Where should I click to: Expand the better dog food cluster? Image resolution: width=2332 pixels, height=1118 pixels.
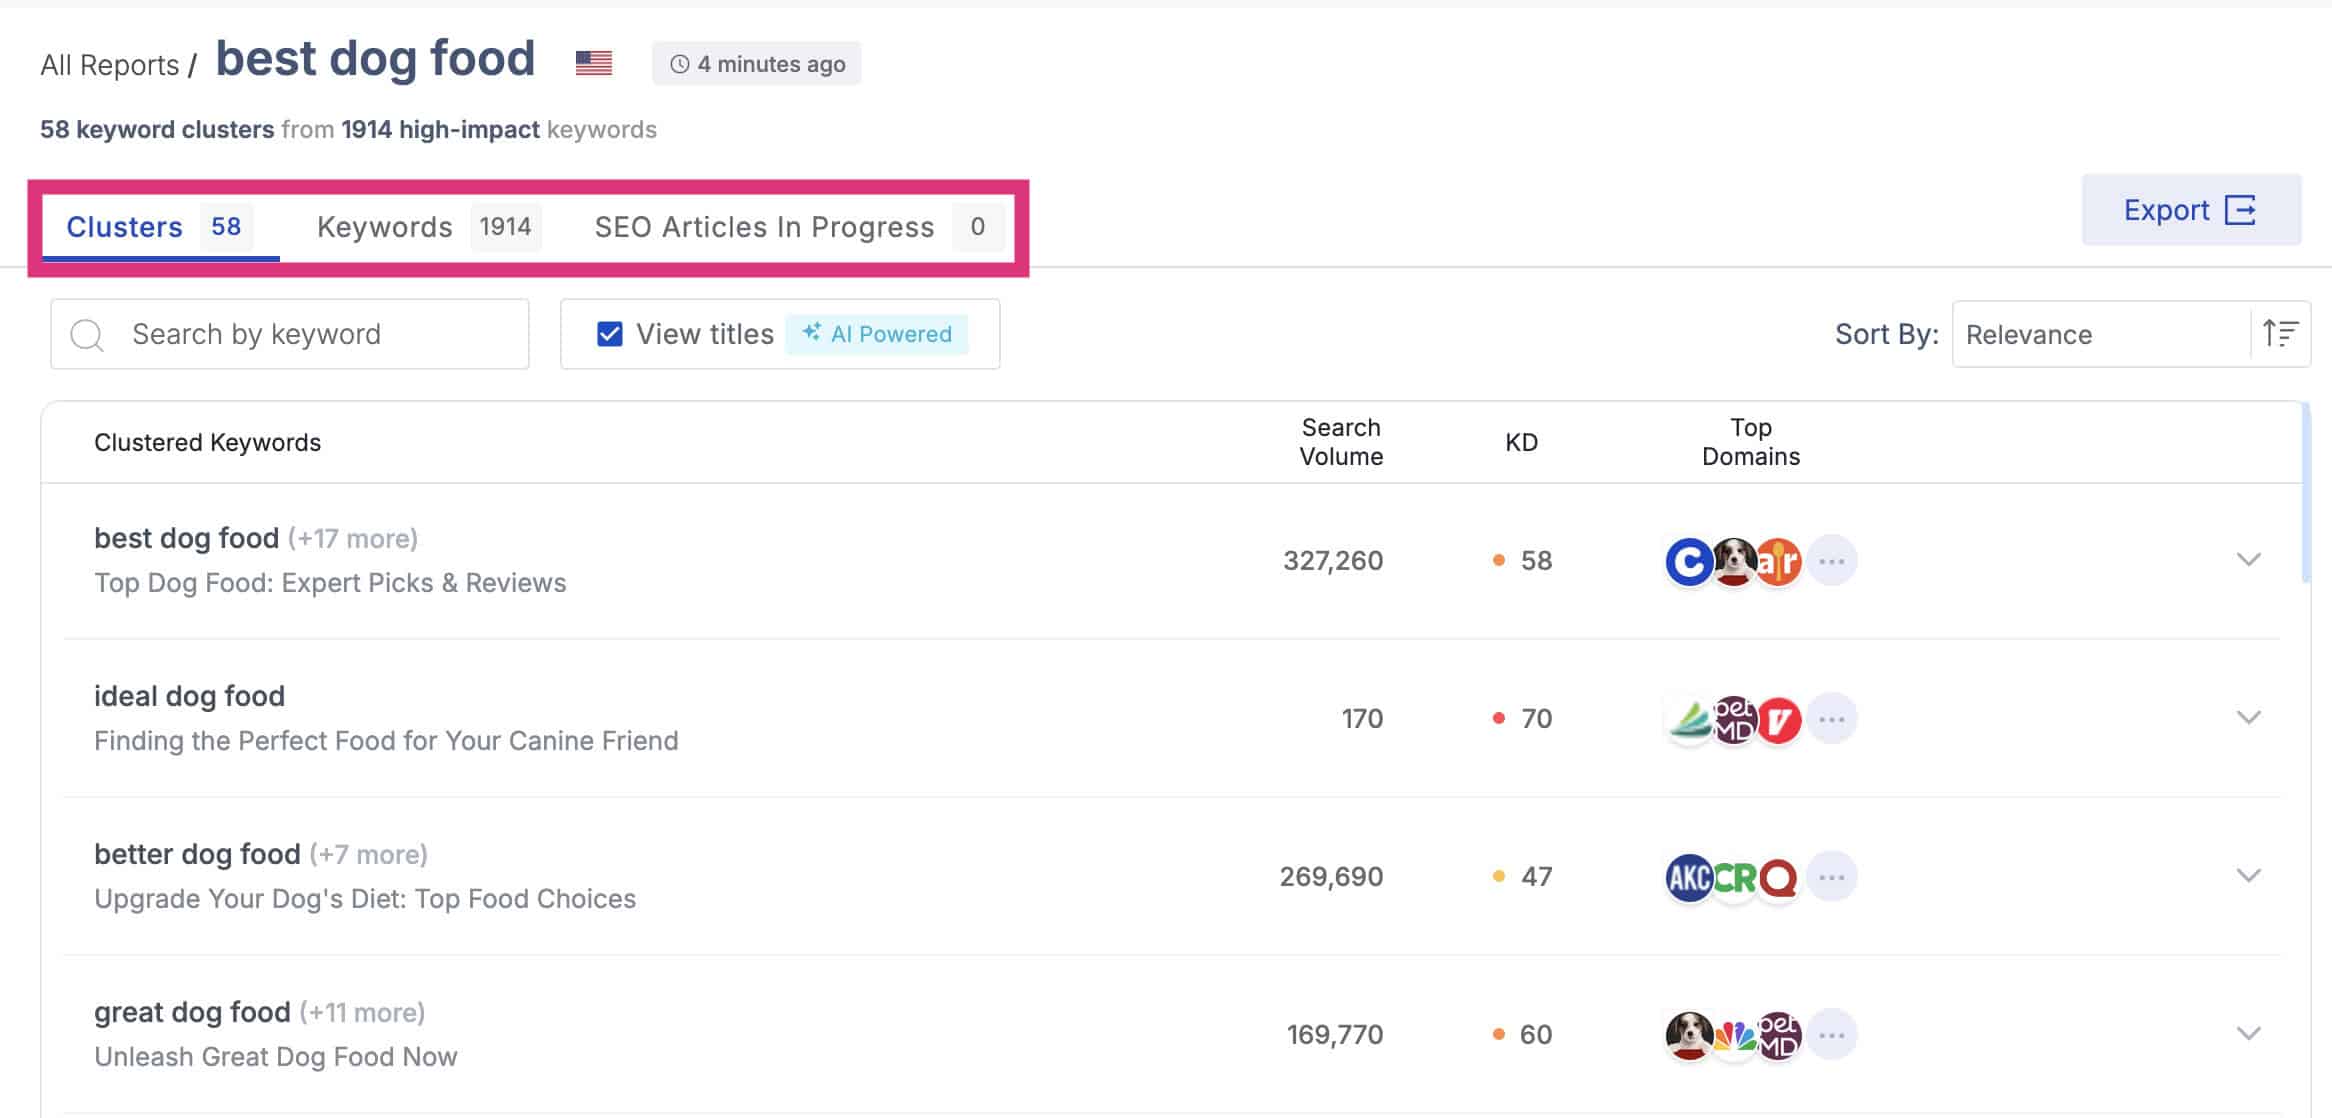[x=2249, y=875]
